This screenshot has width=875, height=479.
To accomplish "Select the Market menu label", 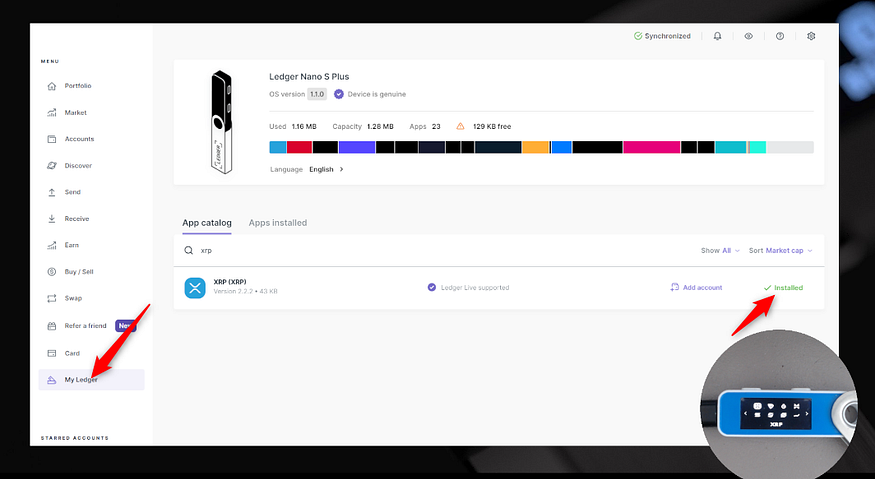I will pyautogui.click(x=75, y=113).
